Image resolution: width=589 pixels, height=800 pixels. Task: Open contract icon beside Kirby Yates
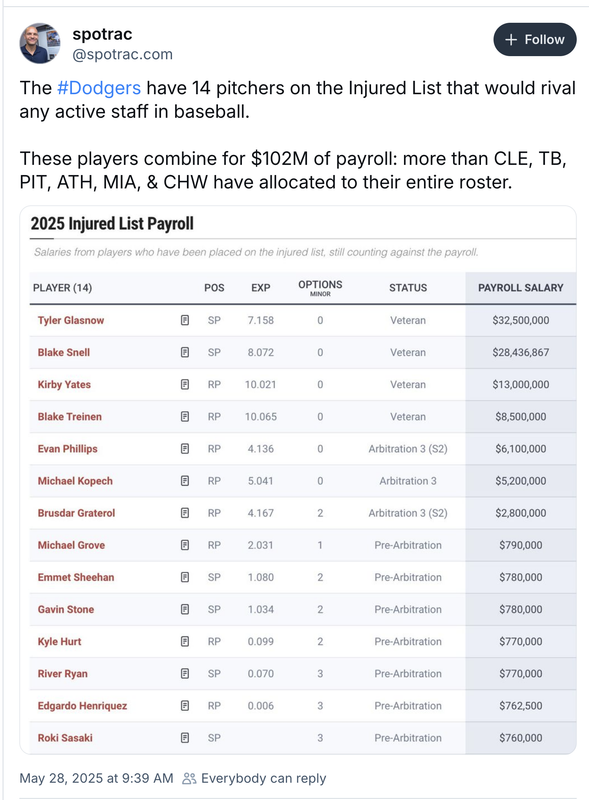point(185,385)
